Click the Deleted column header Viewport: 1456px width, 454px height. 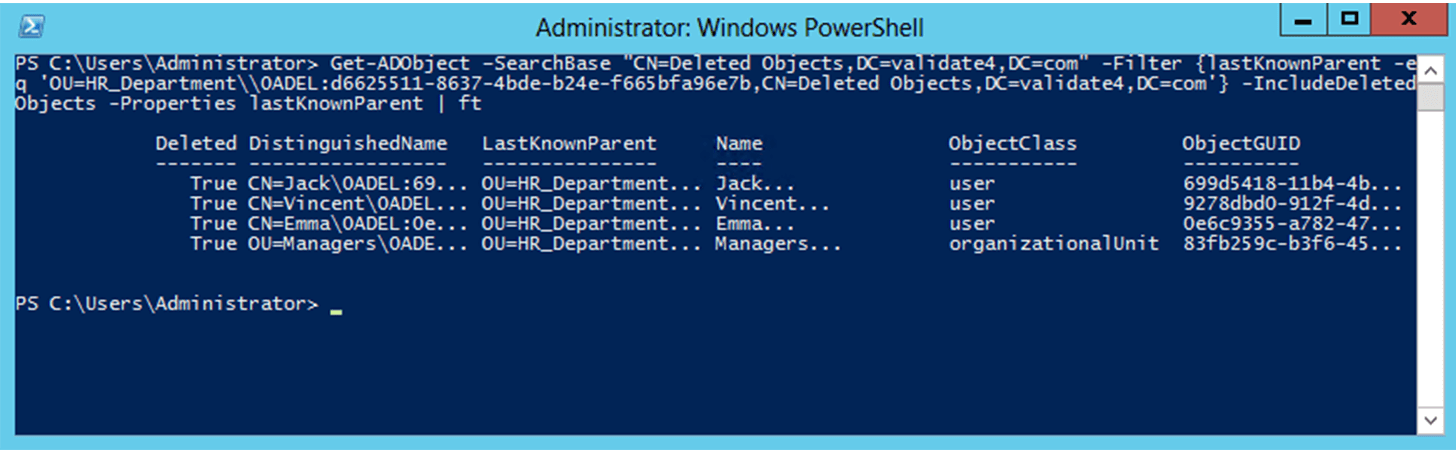(196, 143)
